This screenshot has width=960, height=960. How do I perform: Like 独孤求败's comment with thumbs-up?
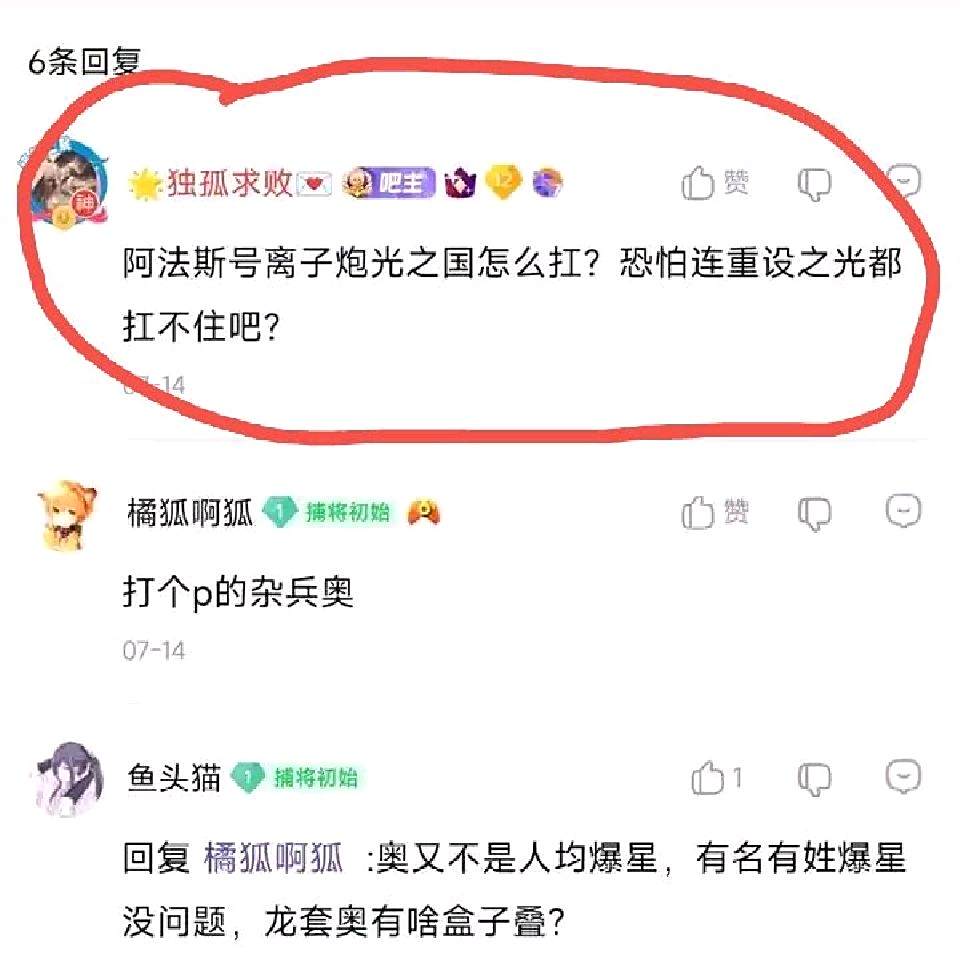point(714,182)
